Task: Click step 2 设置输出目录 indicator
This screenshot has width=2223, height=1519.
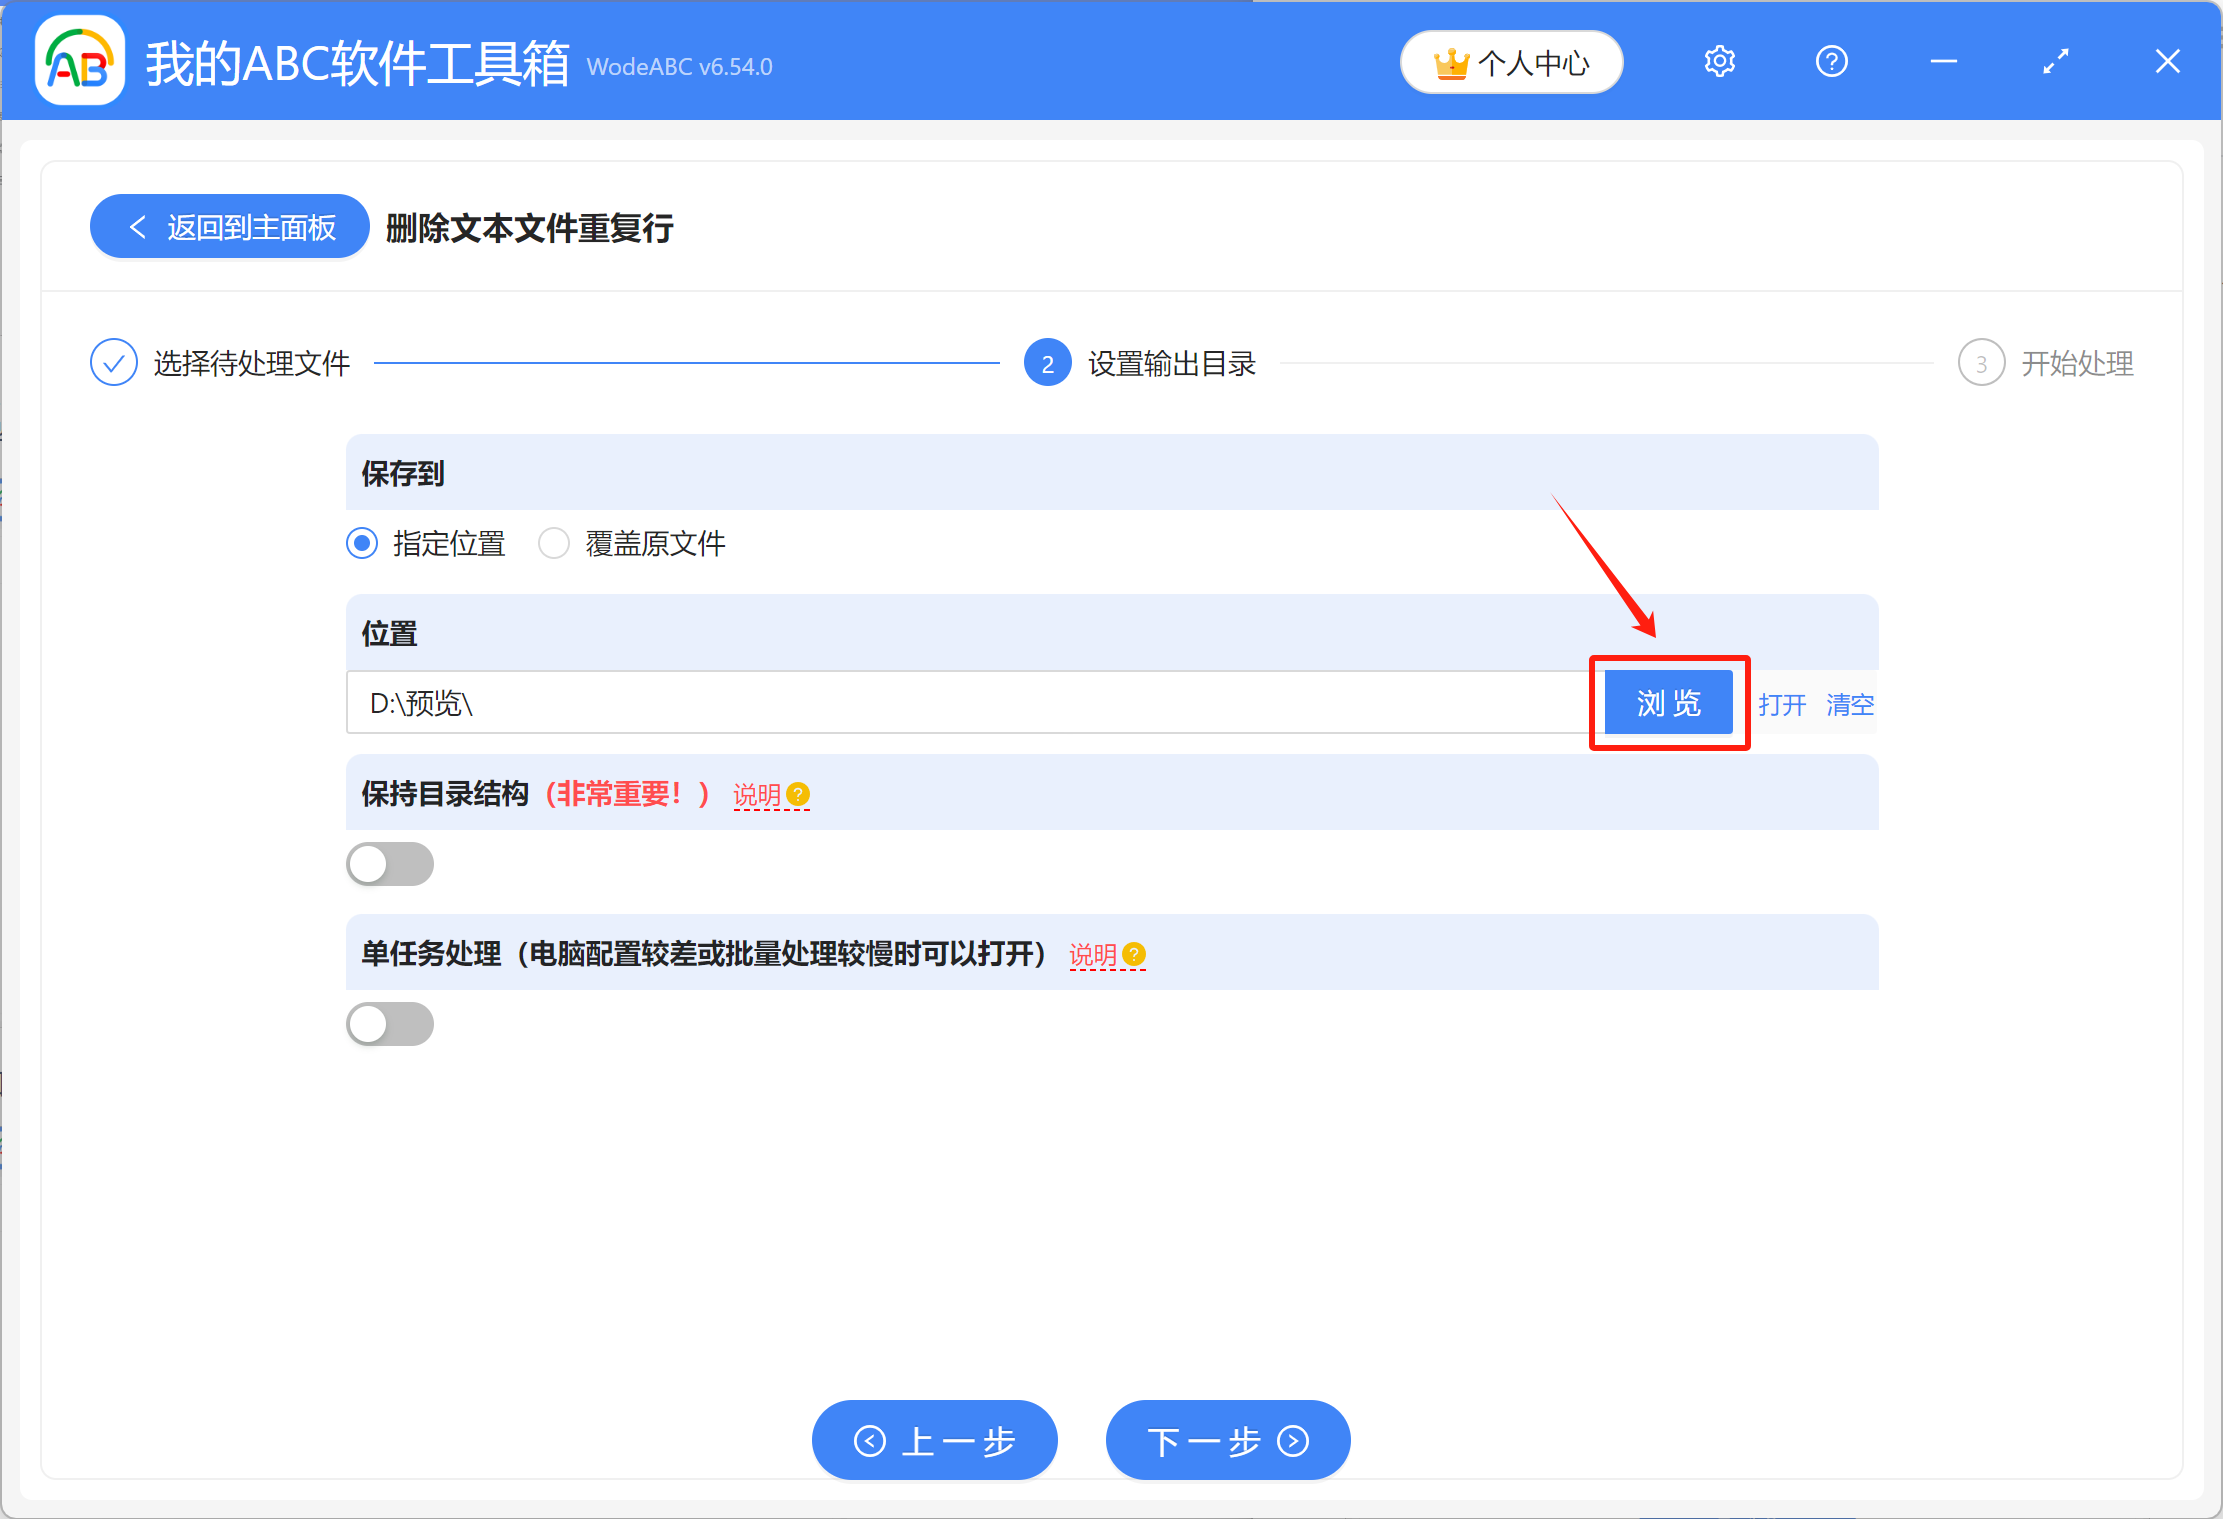Action: tap(1046, 362)
